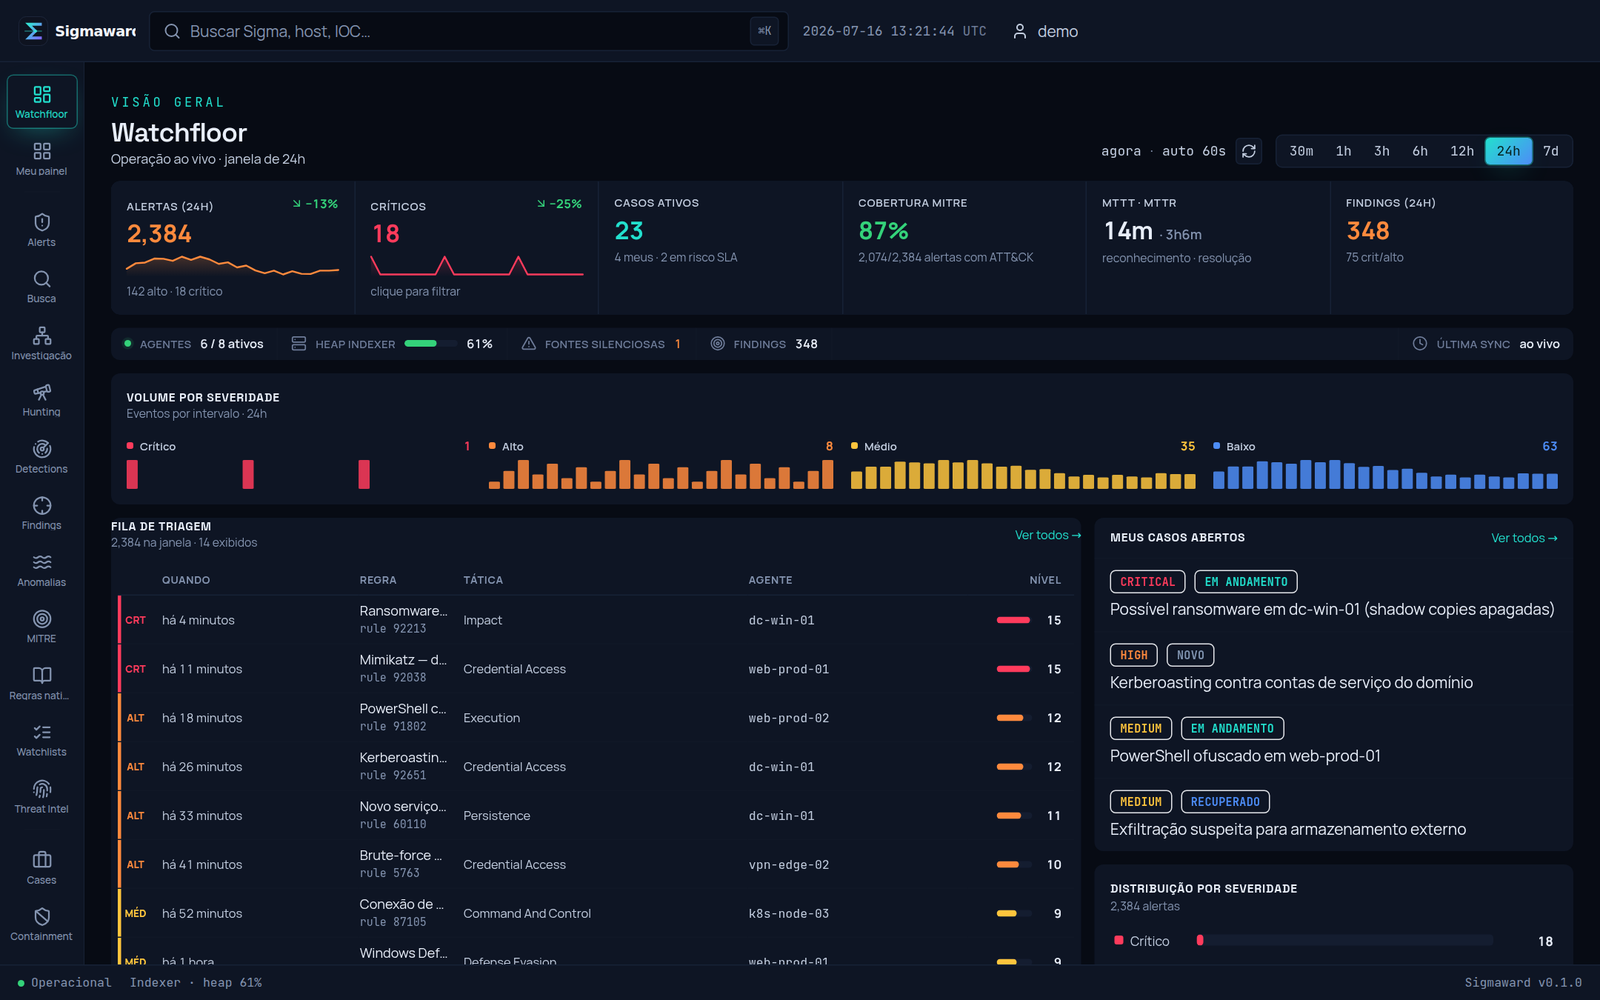Select the 30m time range
1600x1000 pixels.
(x=1301, y=151)
